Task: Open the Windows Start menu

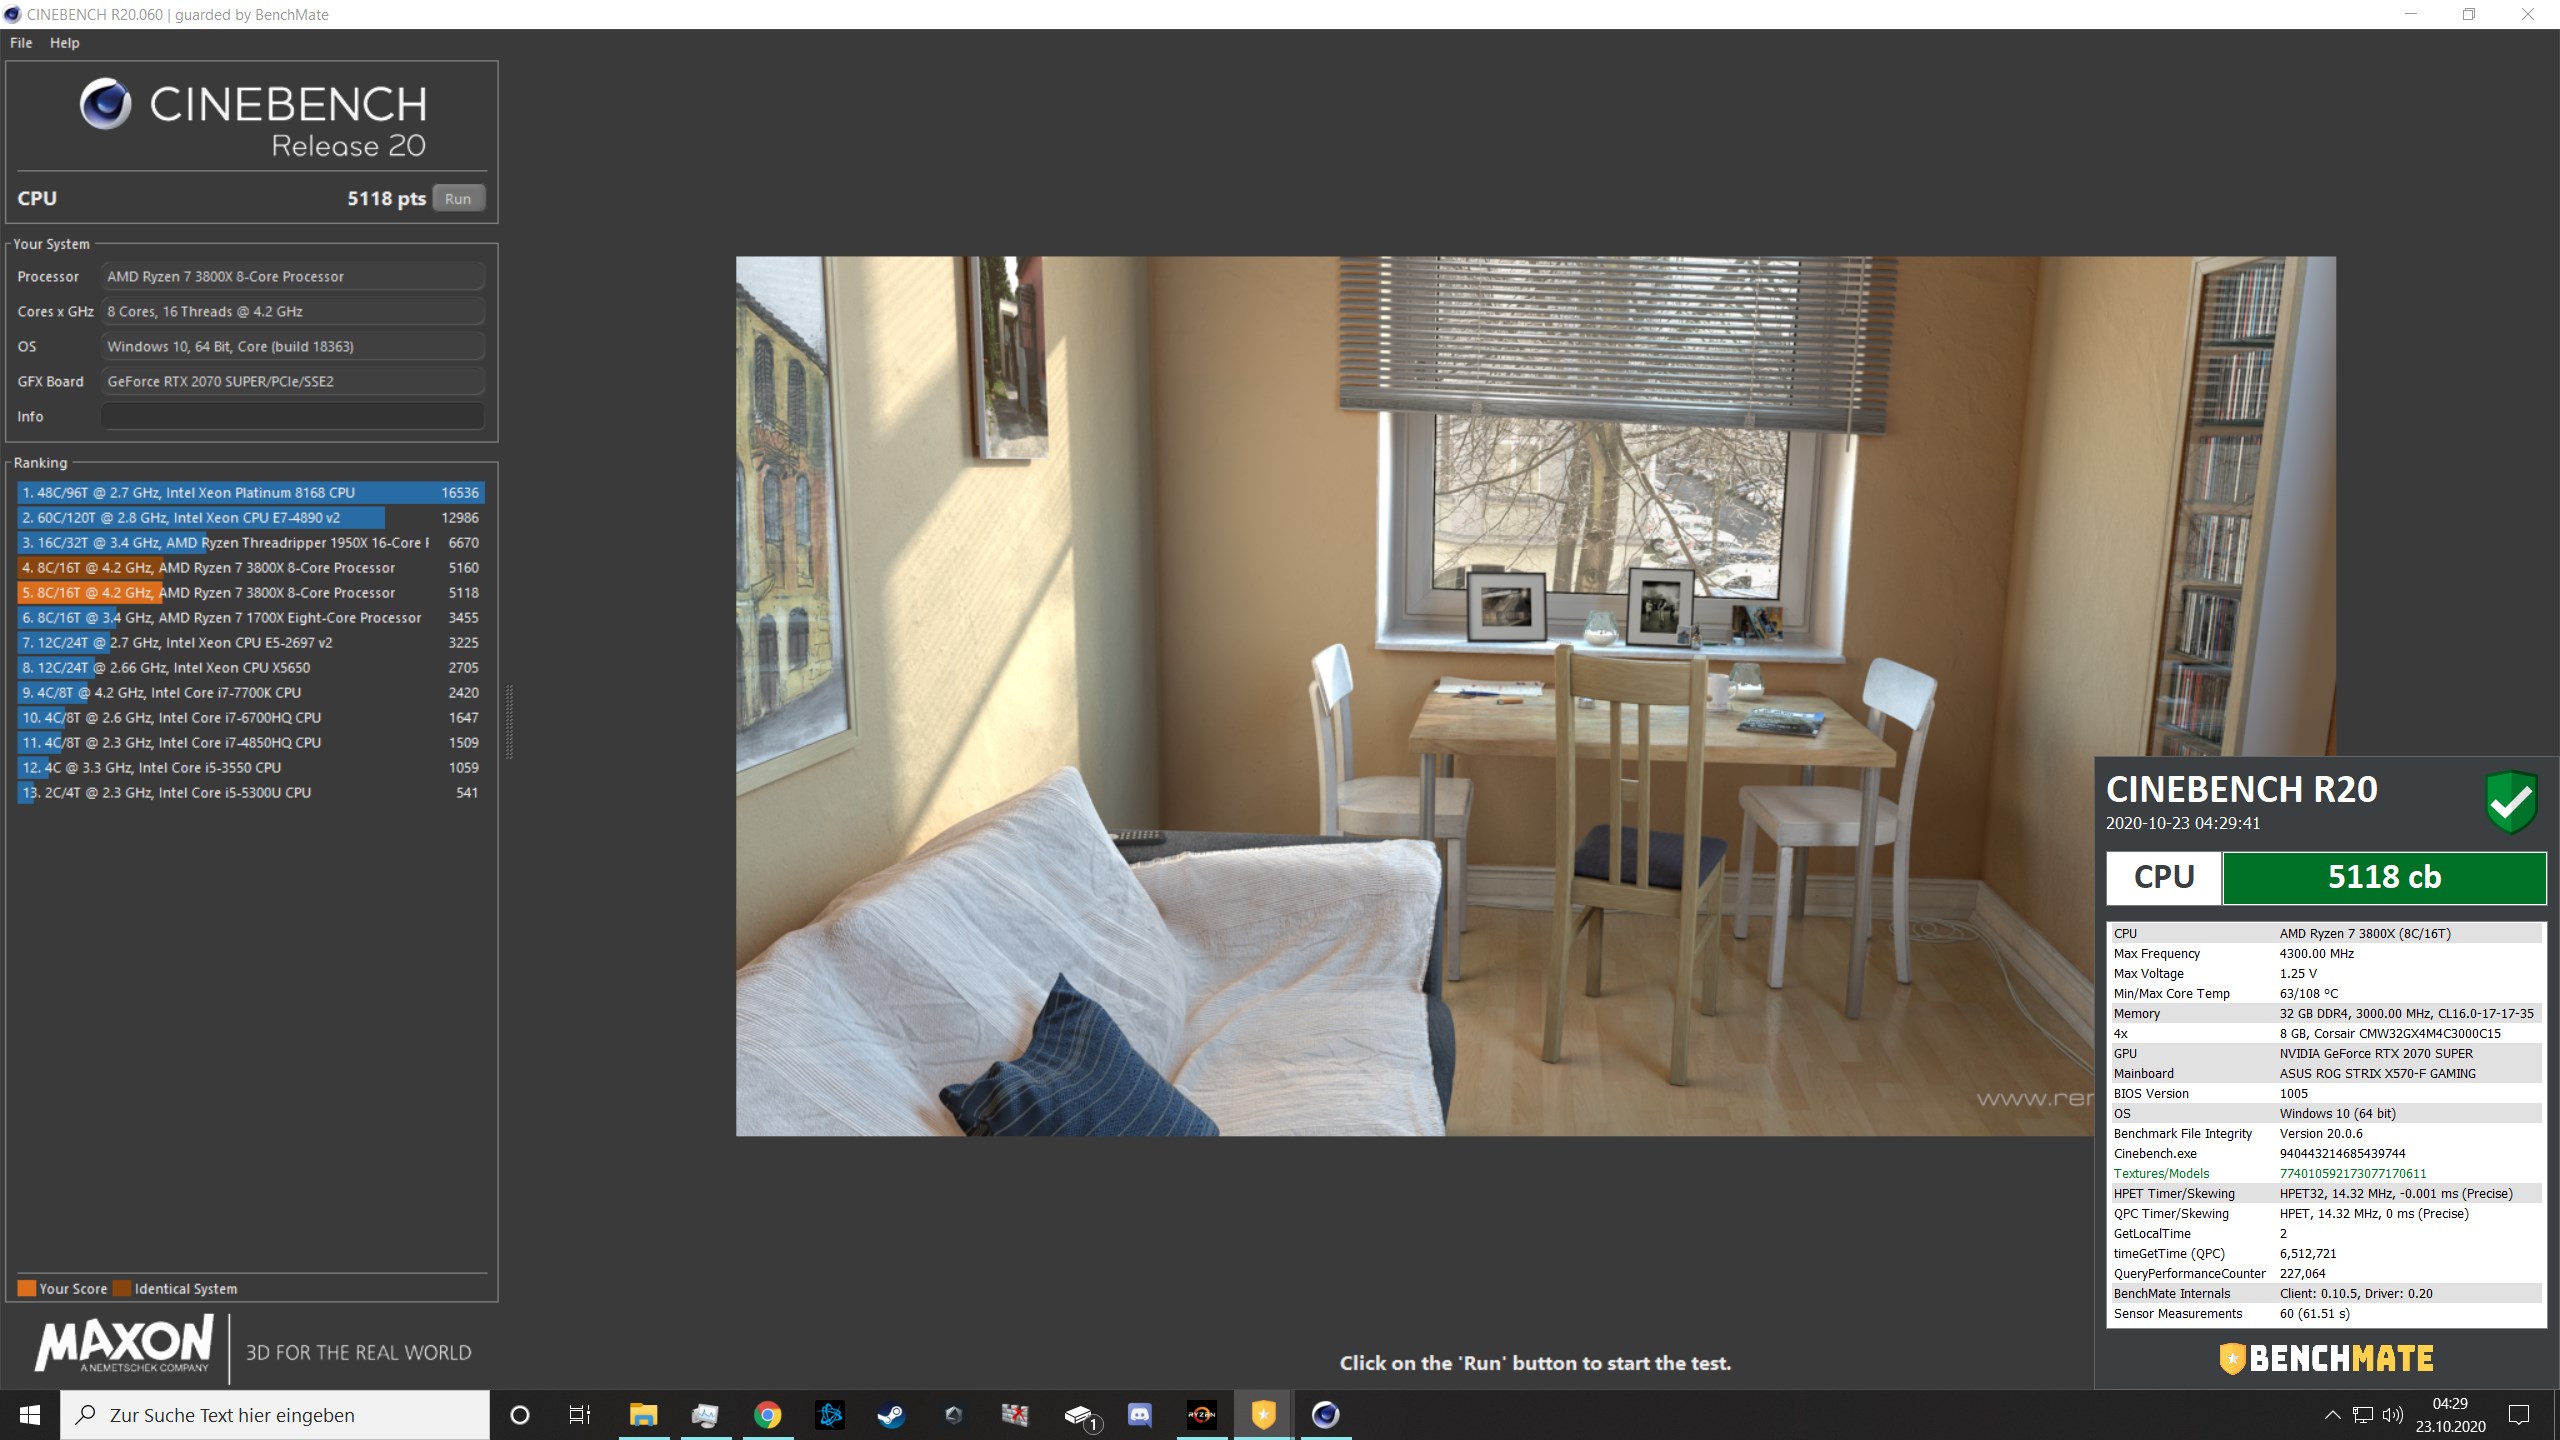Action: click(x=30, y=1415)
